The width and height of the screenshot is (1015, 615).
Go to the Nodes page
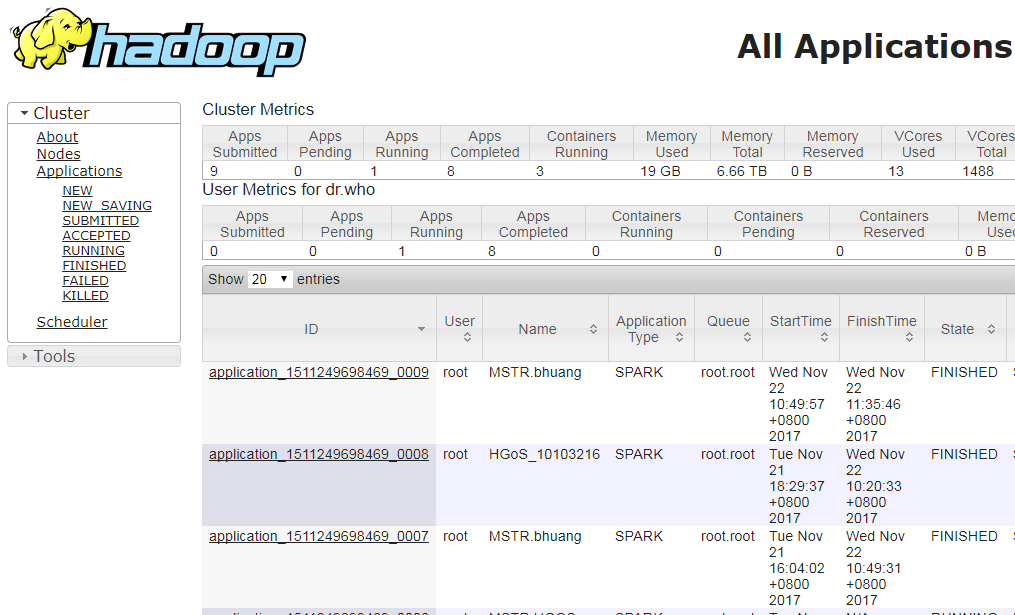coord(58,154)
